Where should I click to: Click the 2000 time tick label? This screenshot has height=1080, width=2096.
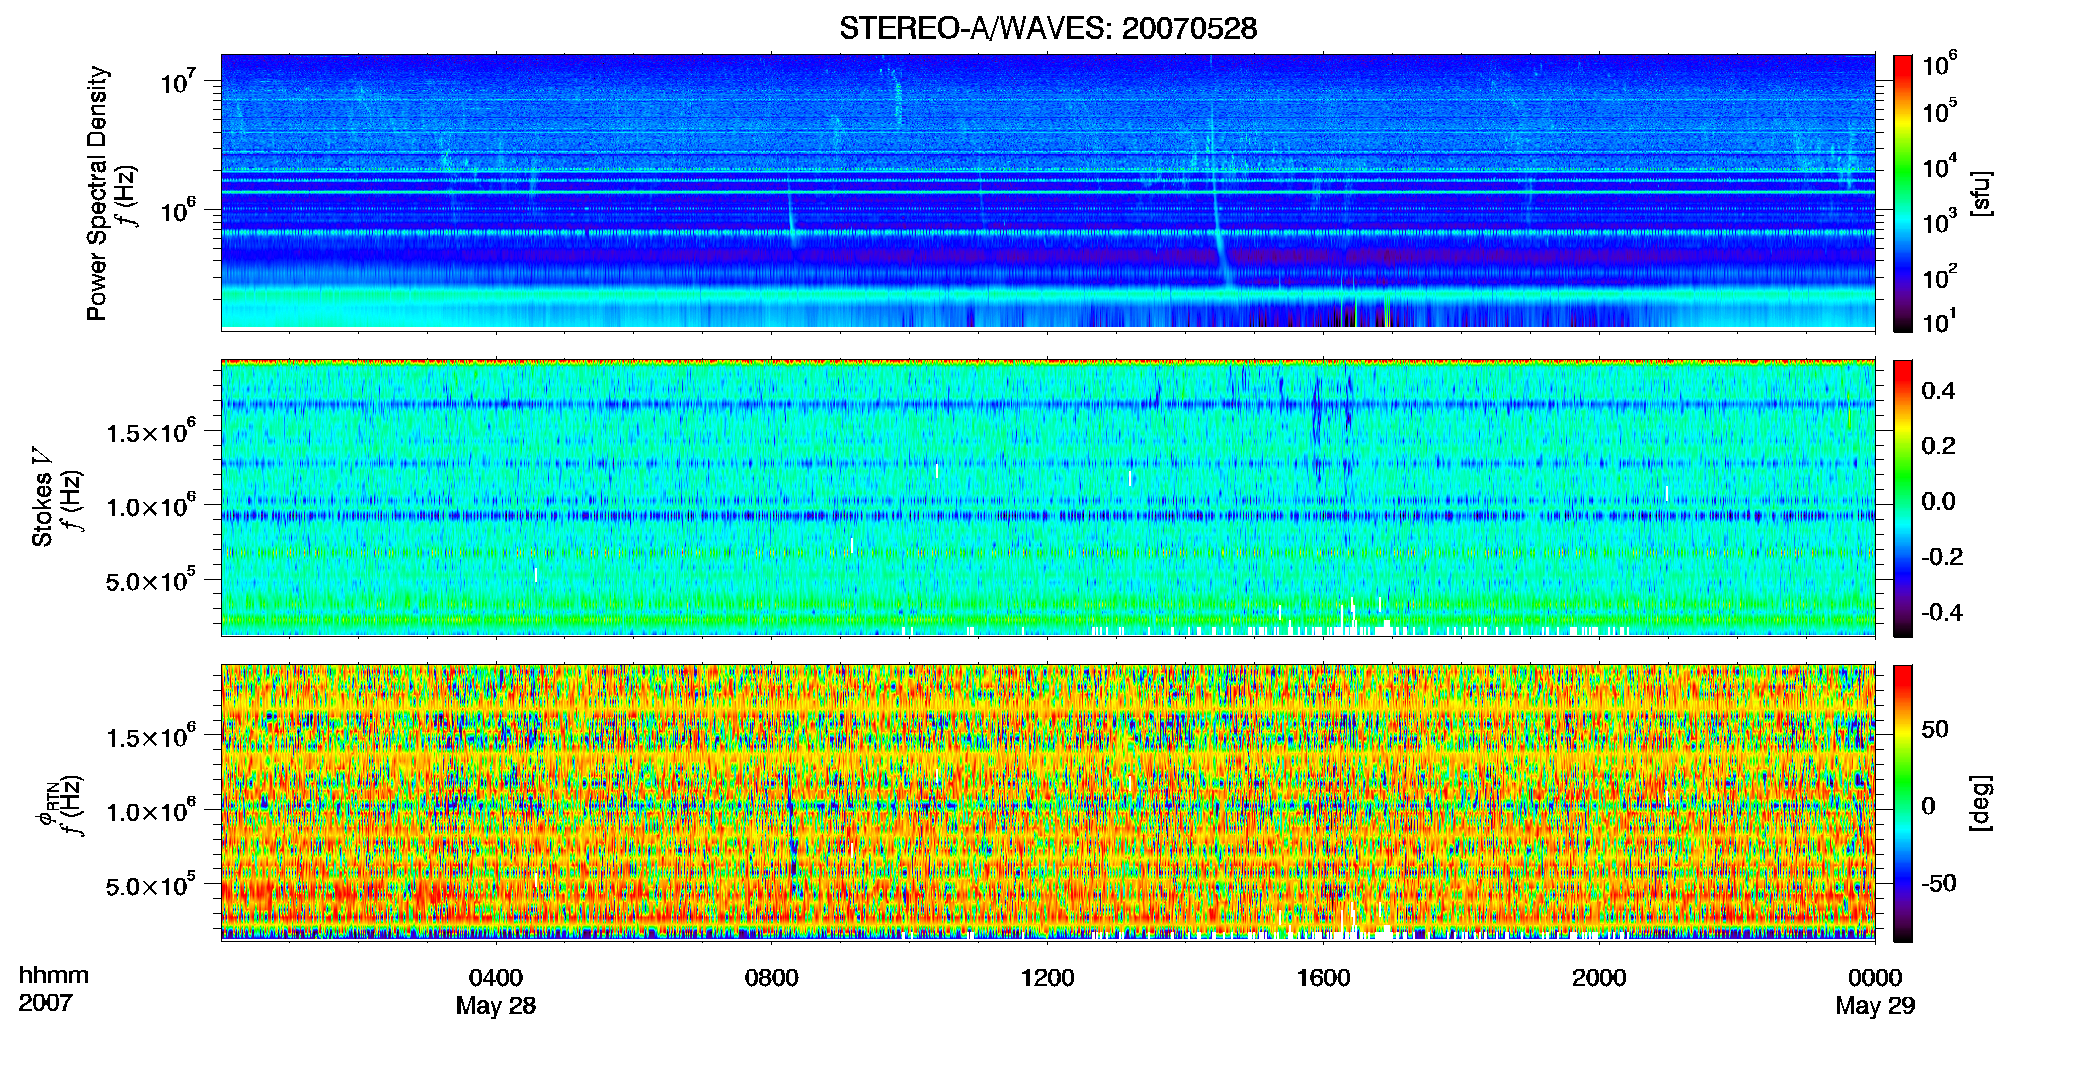click(x=1599, y=978)
